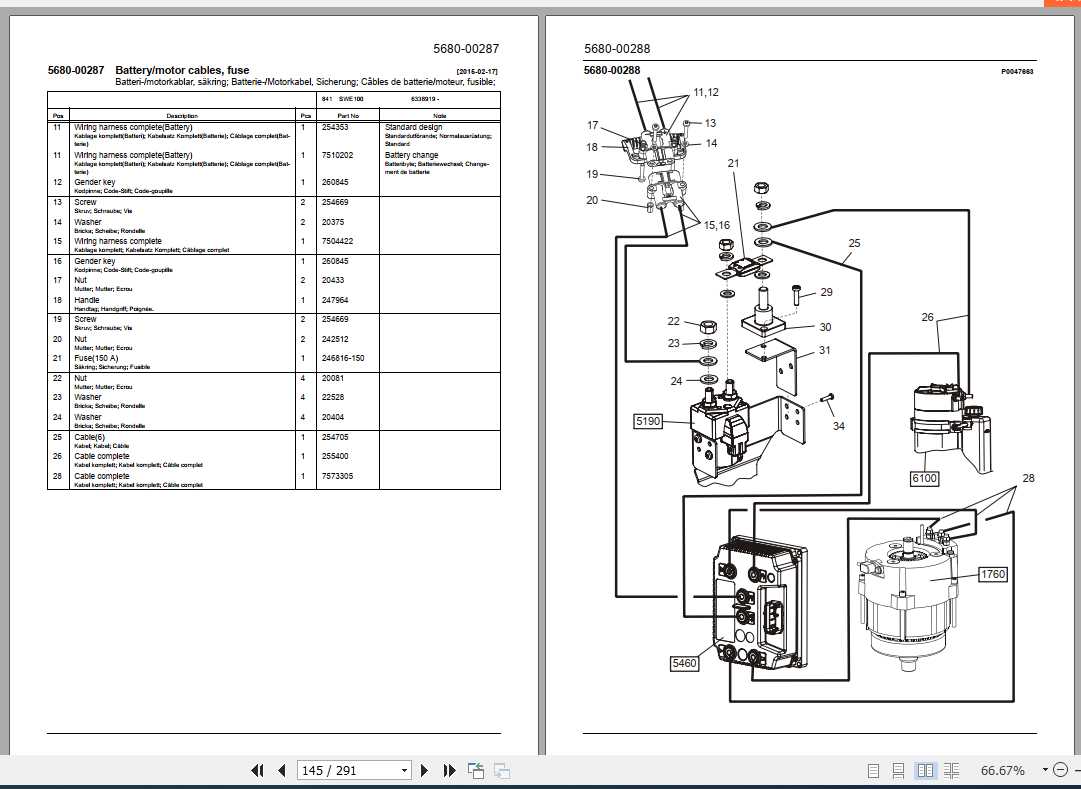Click minus to decrease zoom level

[x=1060, y=770]
